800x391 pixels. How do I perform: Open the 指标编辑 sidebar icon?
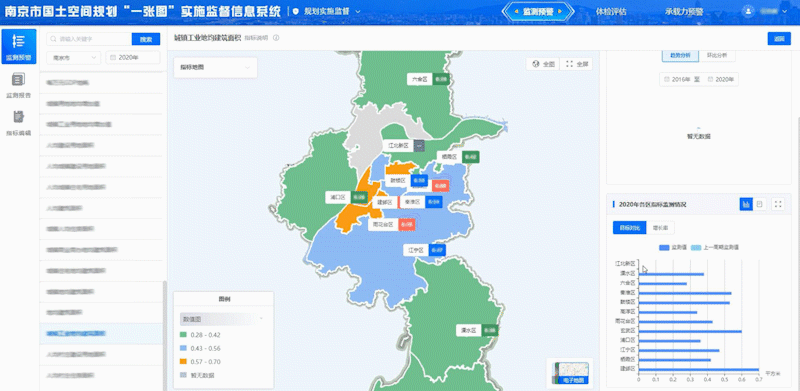tap(19, 123)
